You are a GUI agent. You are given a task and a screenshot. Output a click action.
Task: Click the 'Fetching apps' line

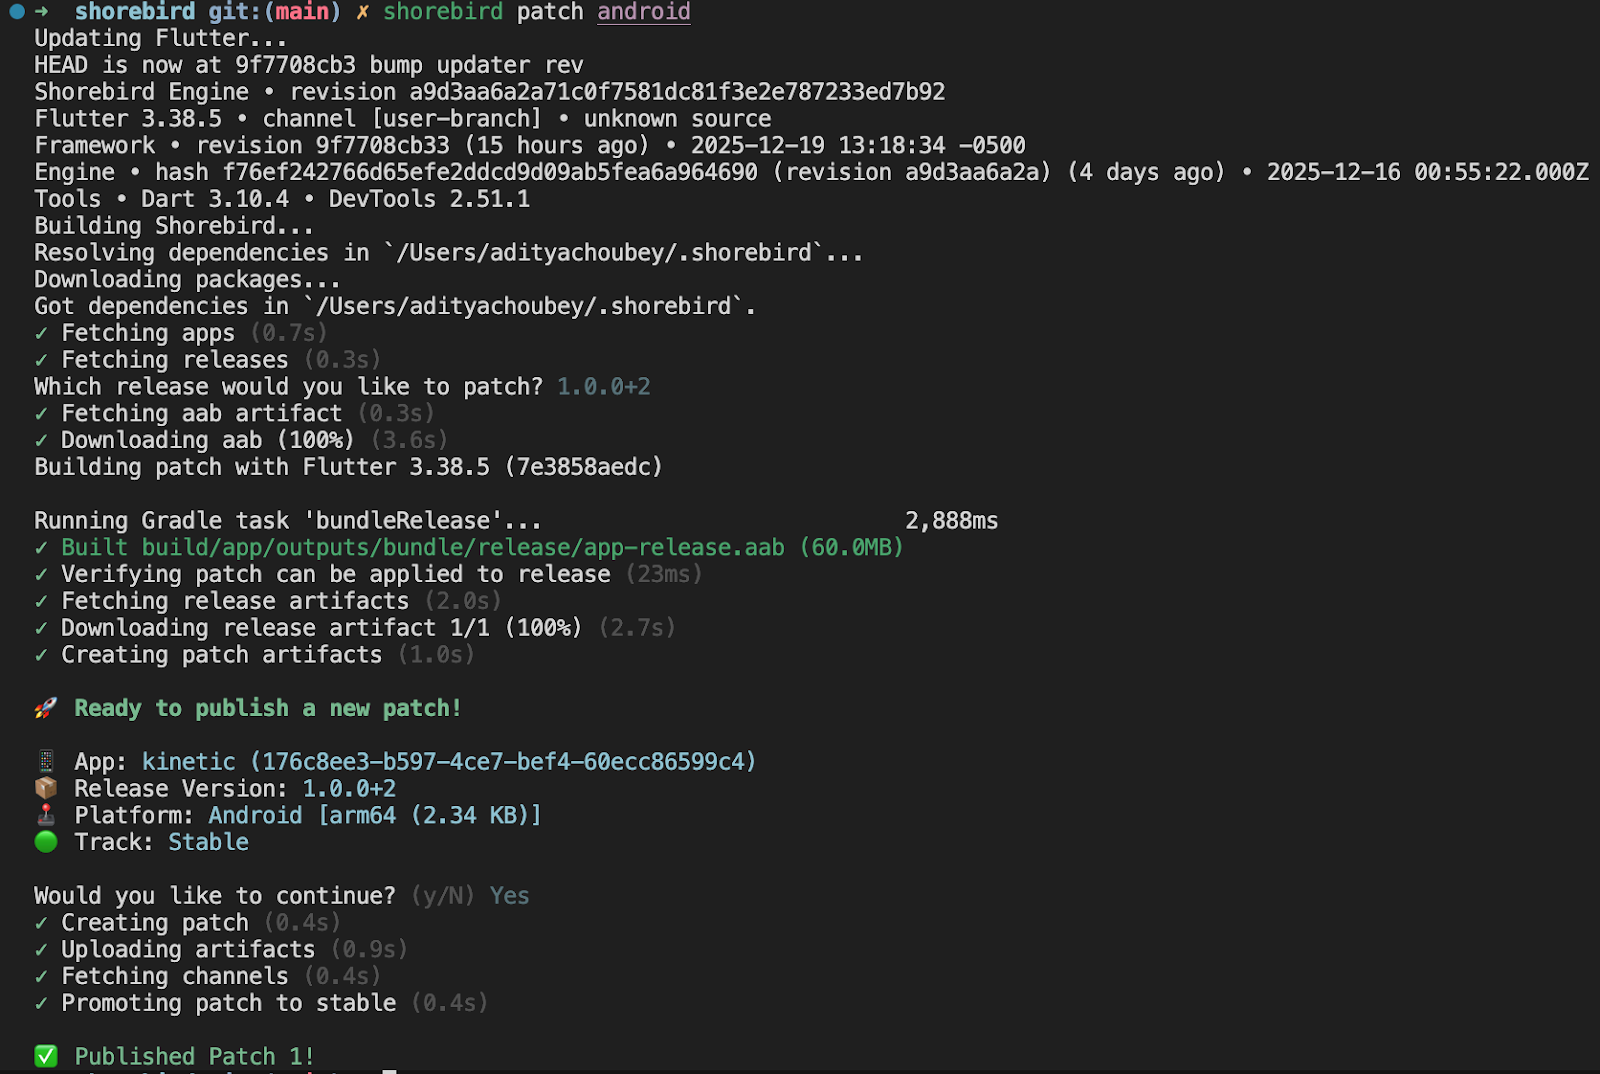pos(181,333)
